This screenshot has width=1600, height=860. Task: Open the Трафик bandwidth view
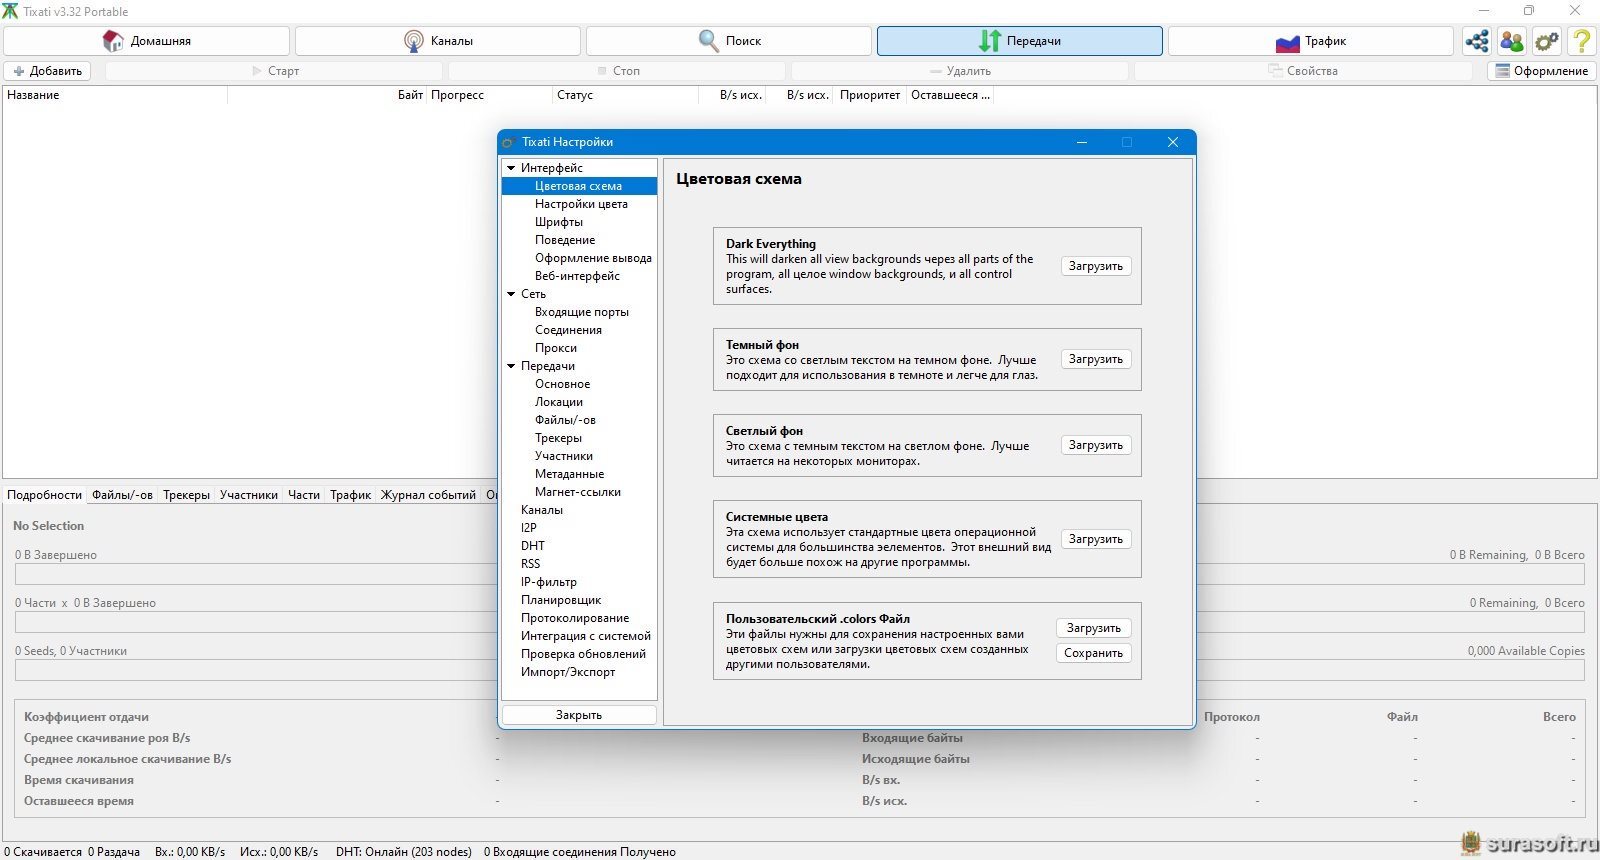pos(1311,41)
